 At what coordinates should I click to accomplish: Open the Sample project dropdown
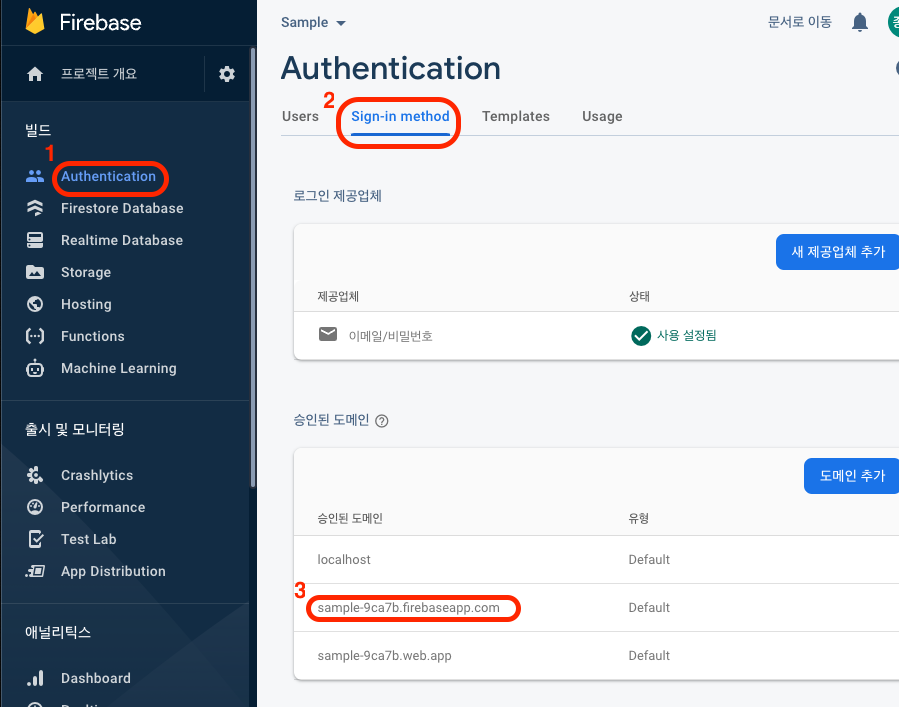[313, 22]
